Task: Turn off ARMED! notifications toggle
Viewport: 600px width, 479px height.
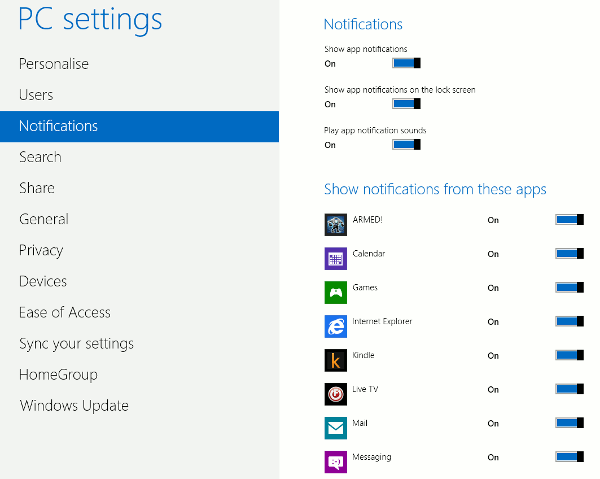Action: (569, 220)
